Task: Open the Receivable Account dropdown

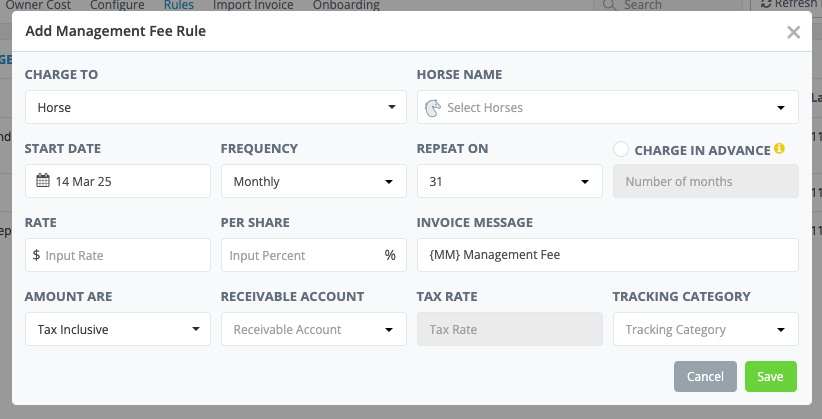Action: pyautogui.click(x=312, y=329)
